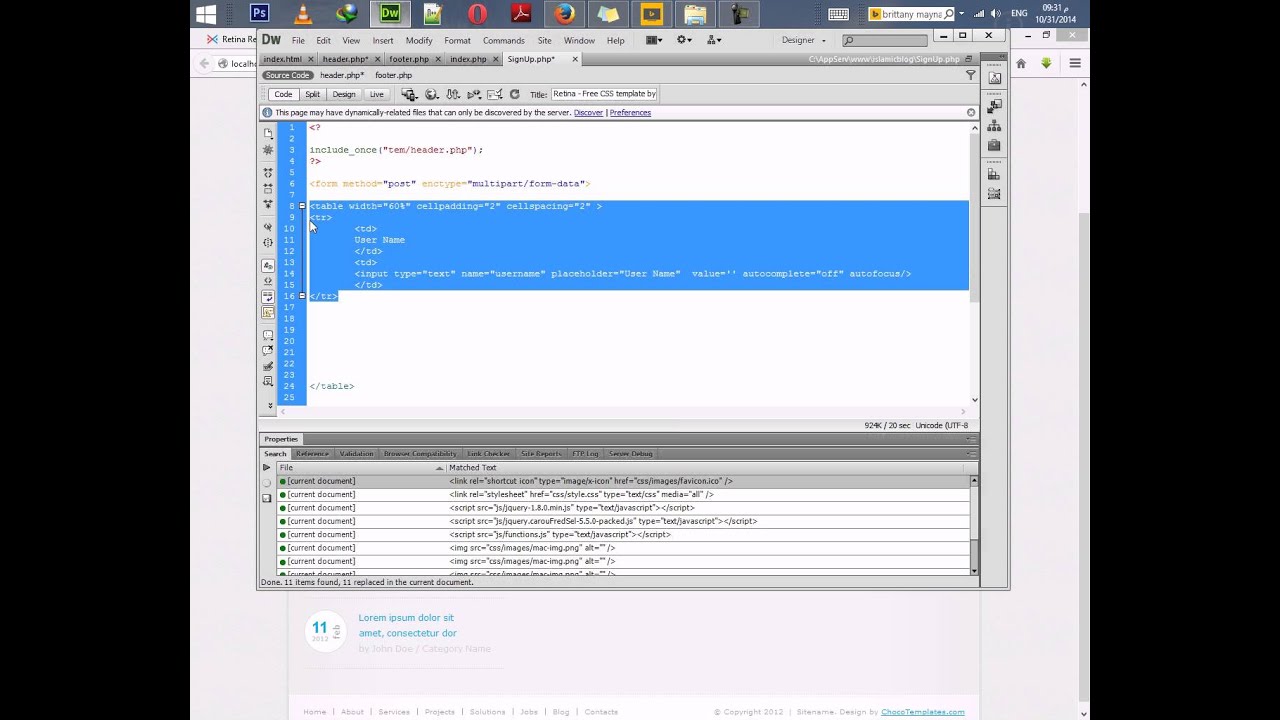Click Remove Comment icon in coding toolbar

pyautogui.click(x=268, y=351)
